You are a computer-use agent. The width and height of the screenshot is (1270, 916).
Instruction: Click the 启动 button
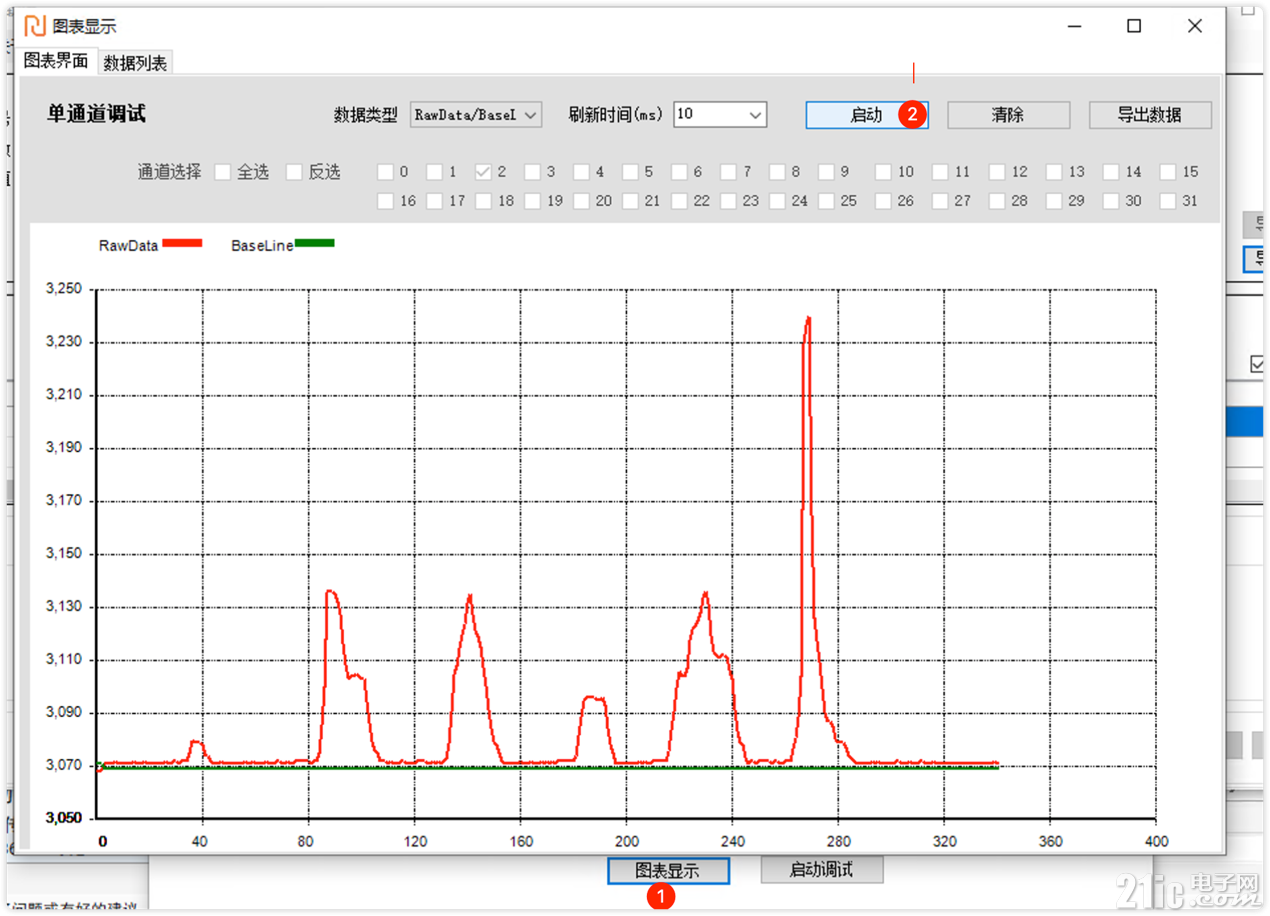(x=867, y=115)
